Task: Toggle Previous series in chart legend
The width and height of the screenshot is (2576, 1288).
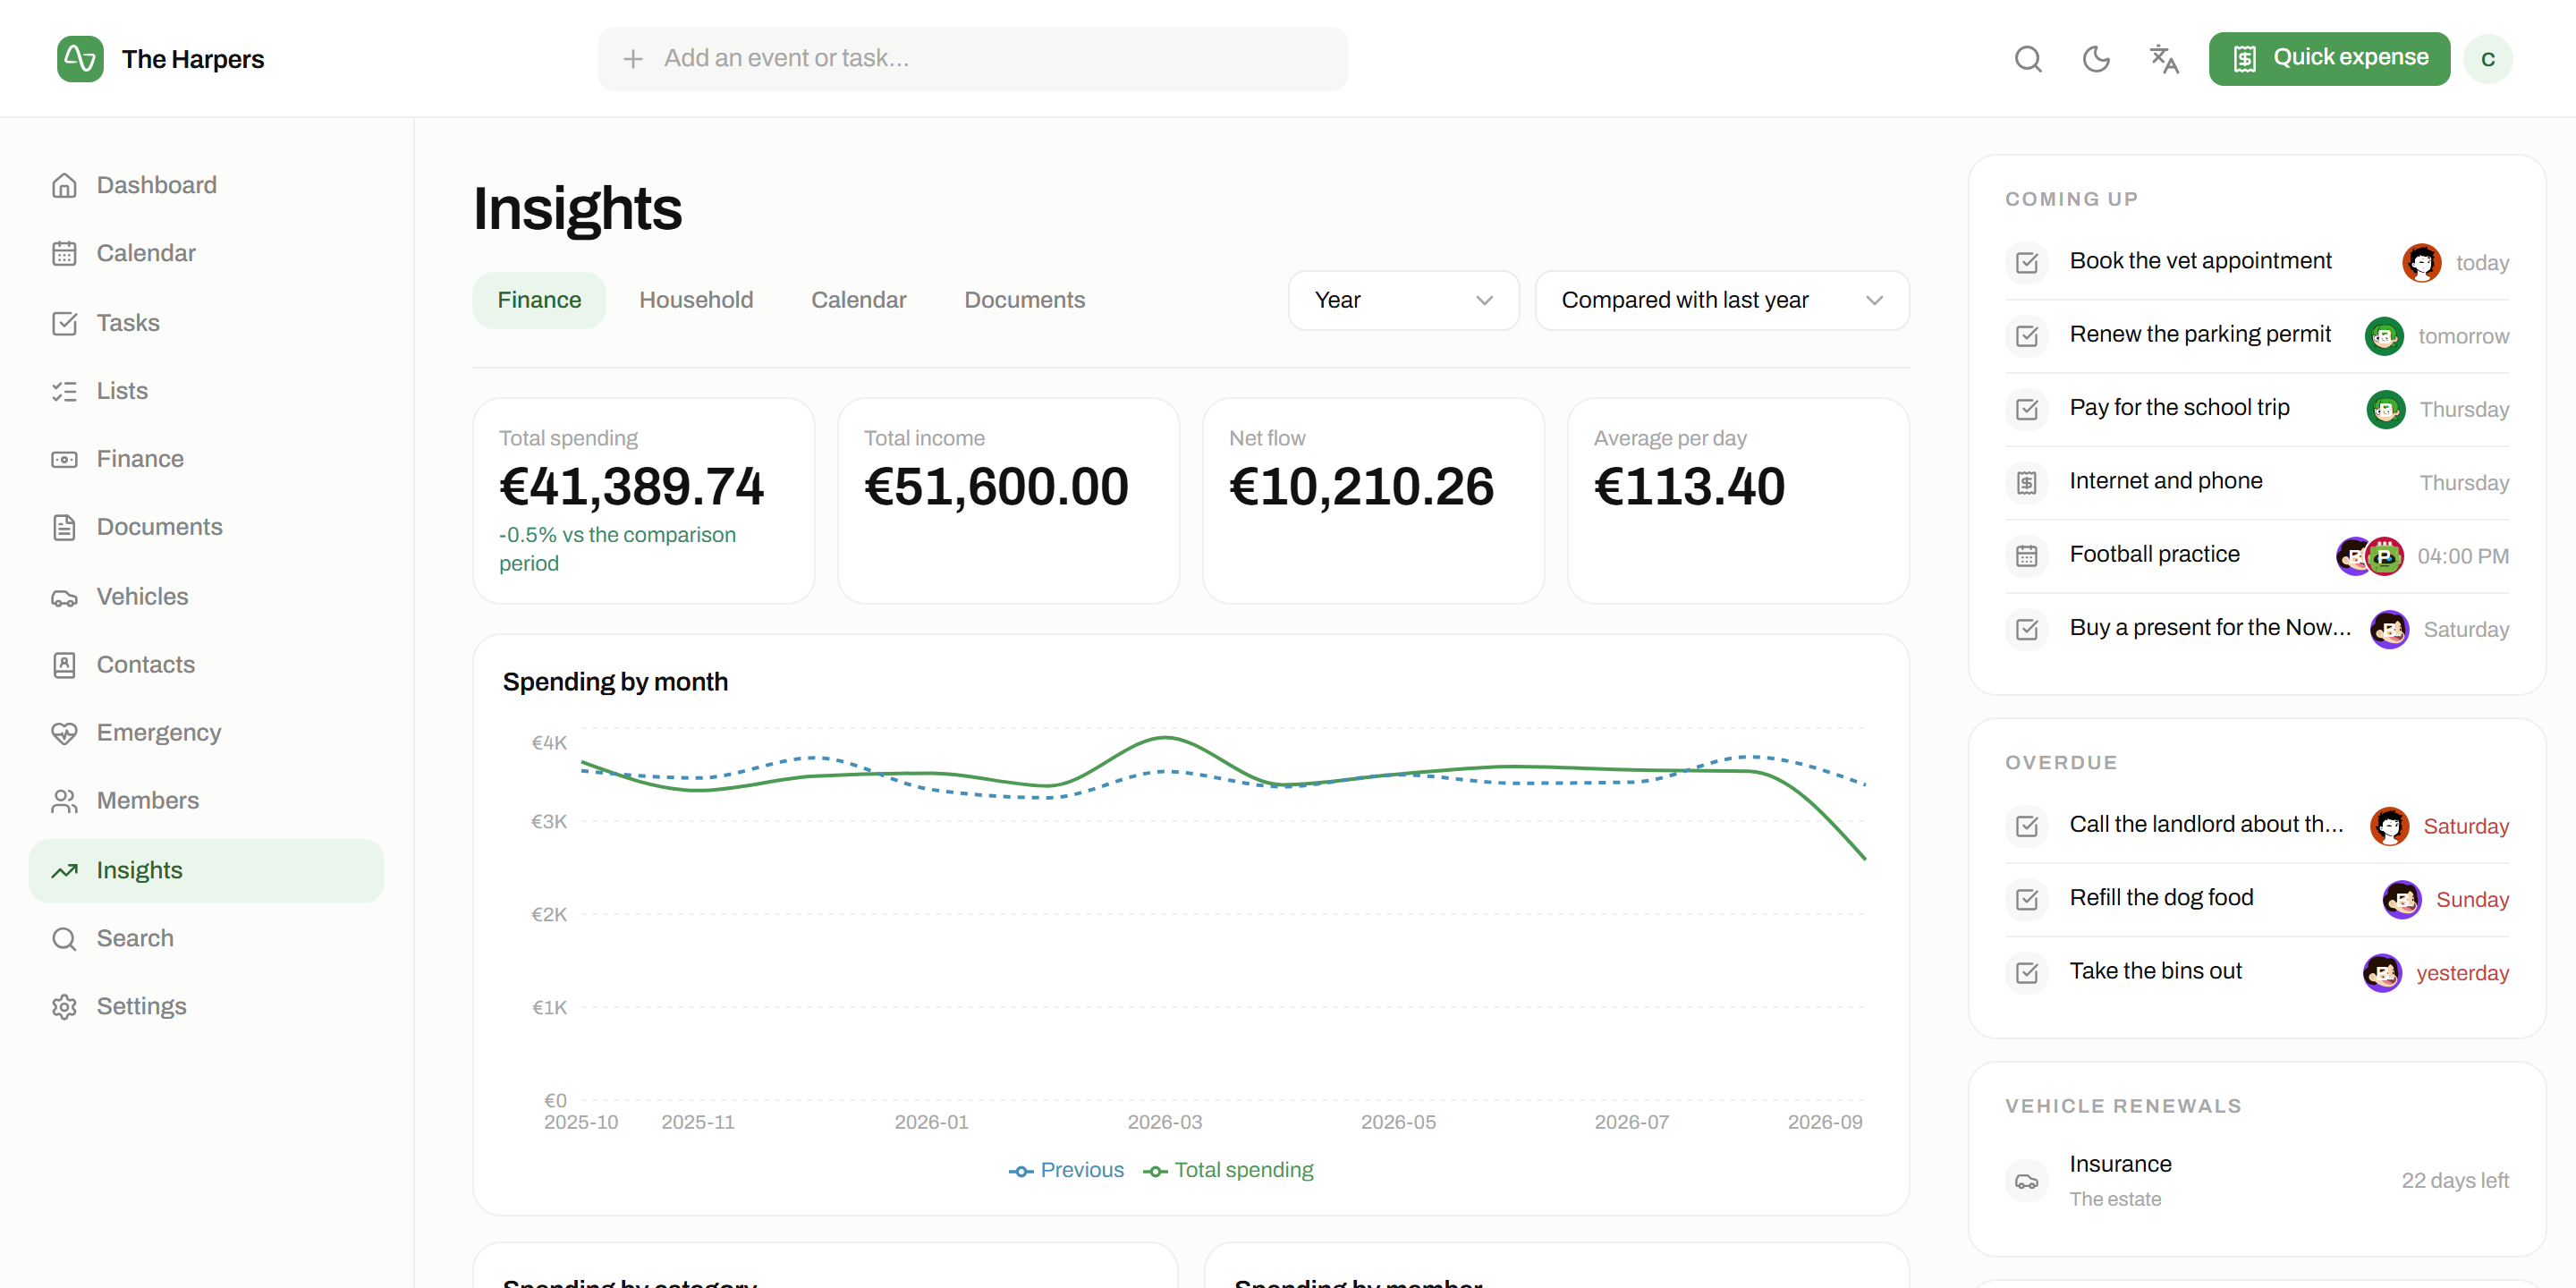Action: tap(1065, 1170)
